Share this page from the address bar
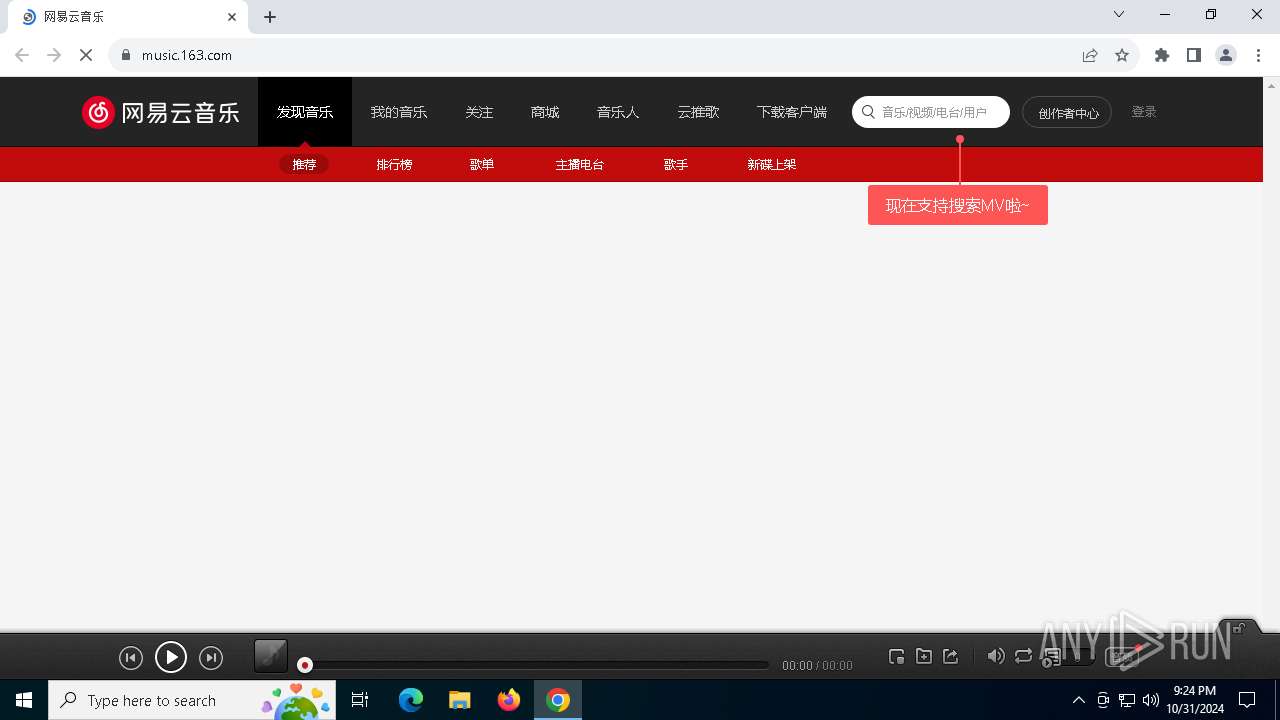The image size is (1280, 720). coord(1090,55)
